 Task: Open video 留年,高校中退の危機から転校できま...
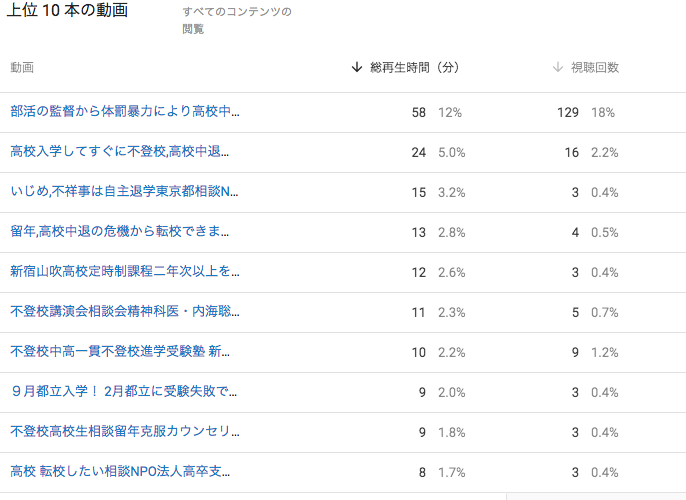point(125,232)
